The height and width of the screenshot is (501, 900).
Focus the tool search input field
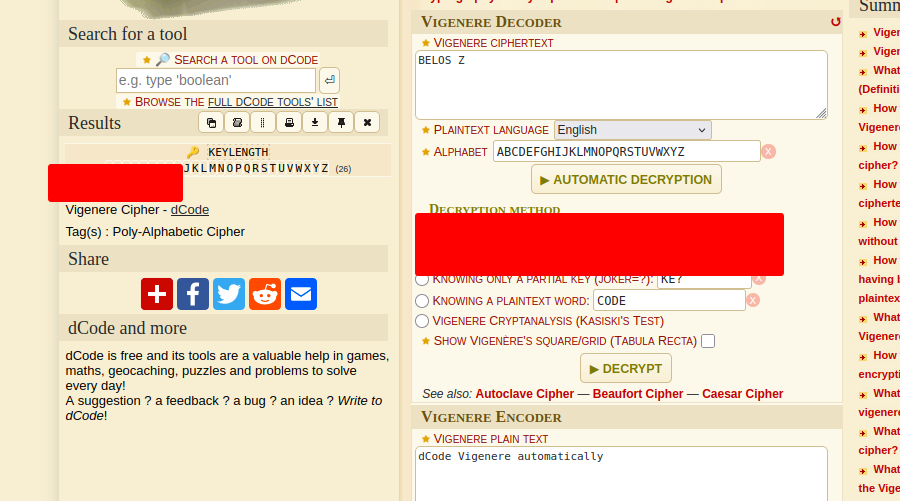click(216, 80)
